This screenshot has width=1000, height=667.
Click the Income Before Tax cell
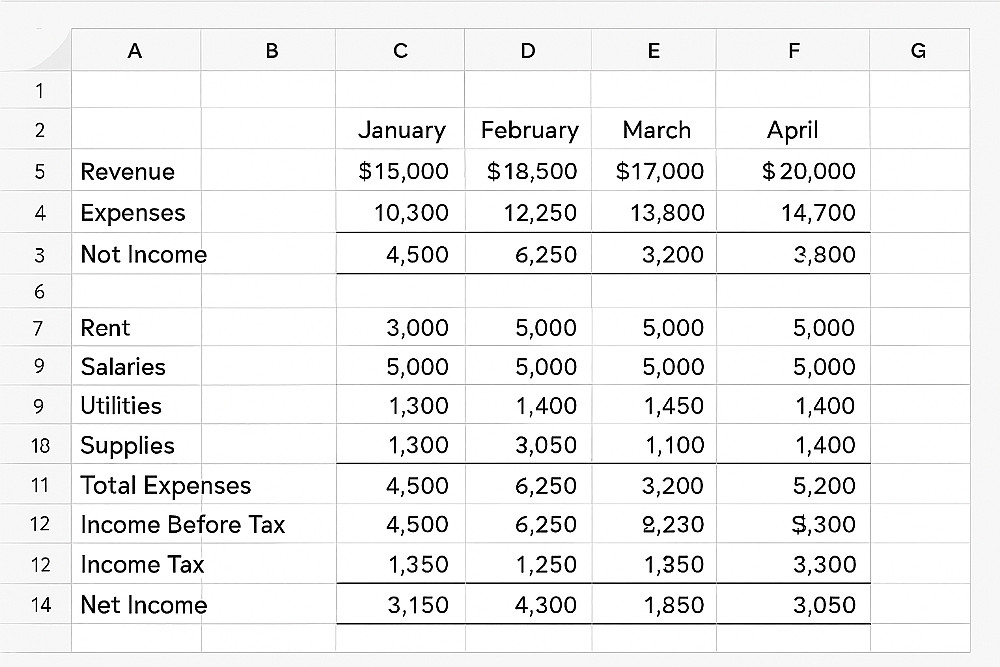(182, 525)
